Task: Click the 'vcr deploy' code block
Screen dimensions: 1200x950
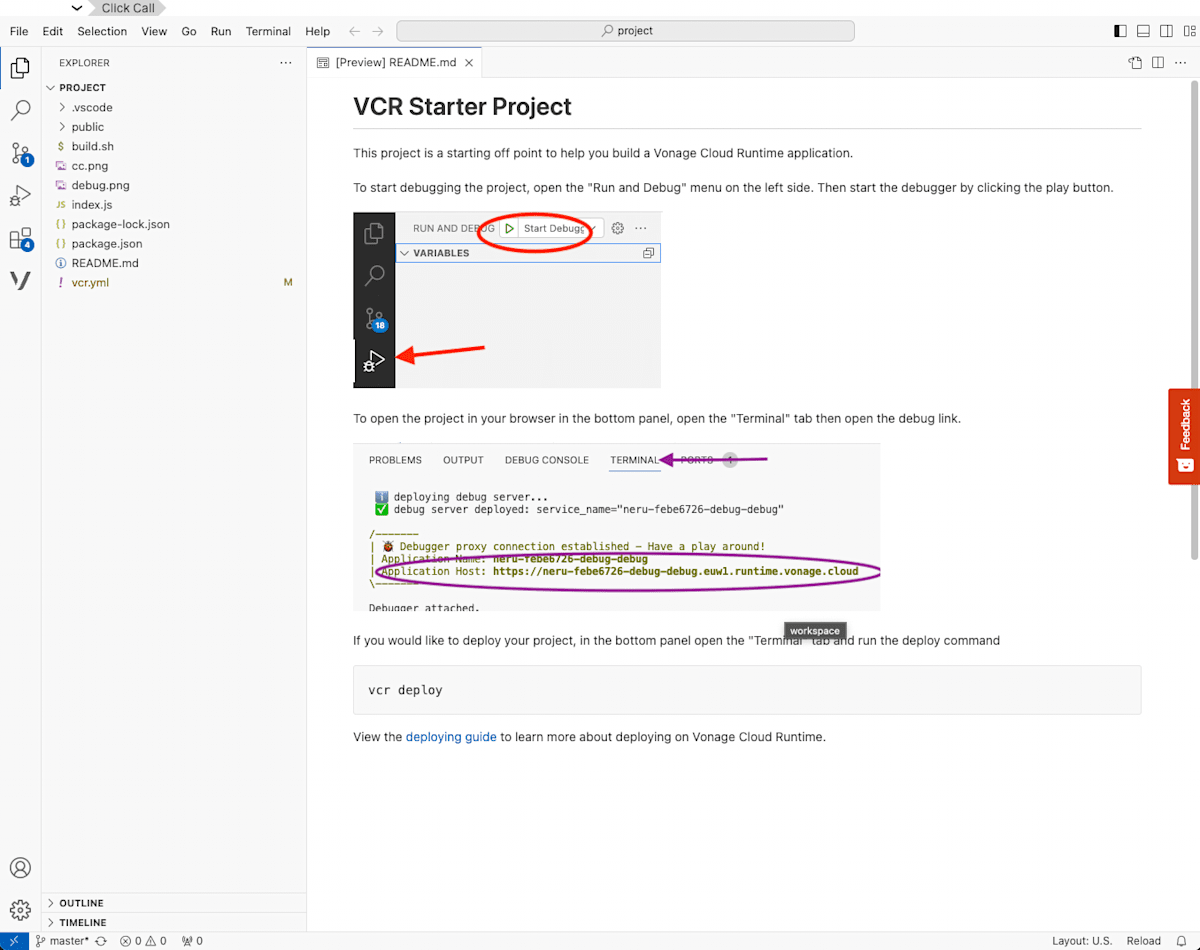Action: pos(747,690)
